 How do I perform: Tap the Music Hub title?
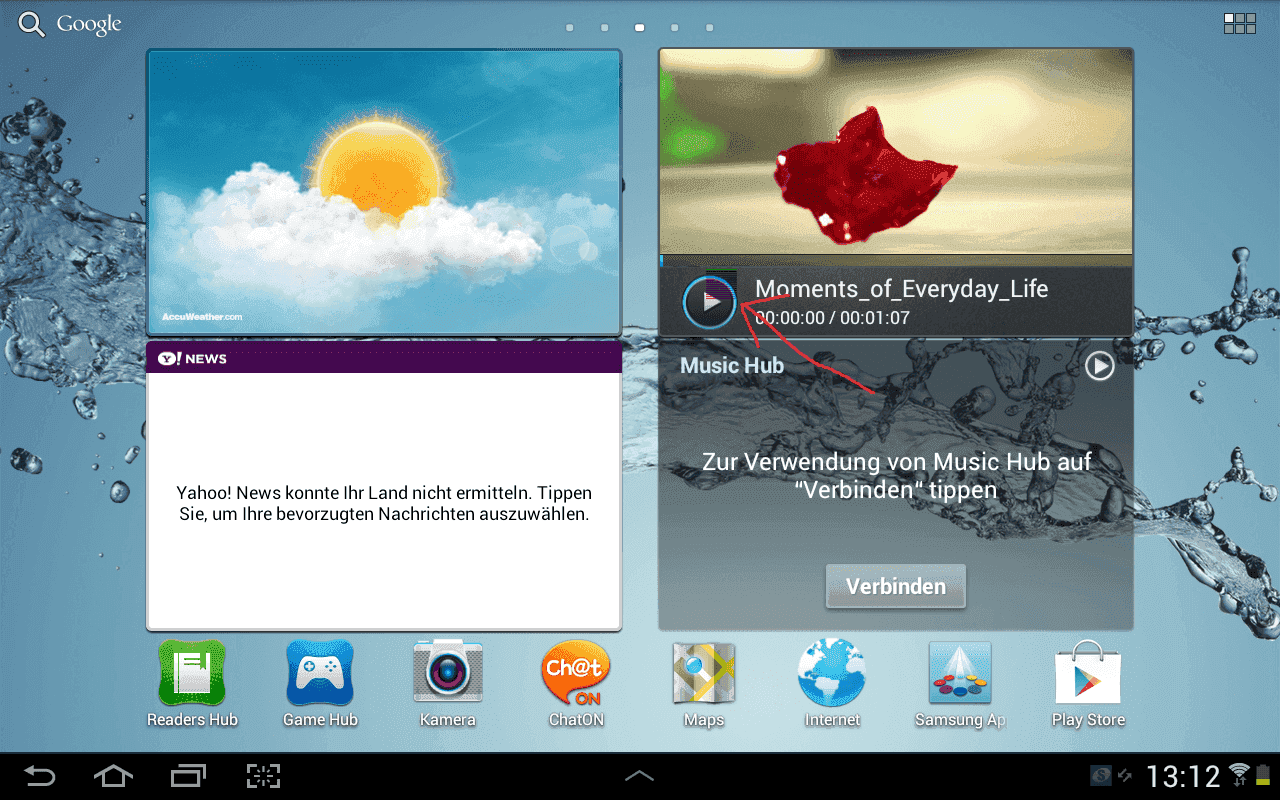pos(732,366)
